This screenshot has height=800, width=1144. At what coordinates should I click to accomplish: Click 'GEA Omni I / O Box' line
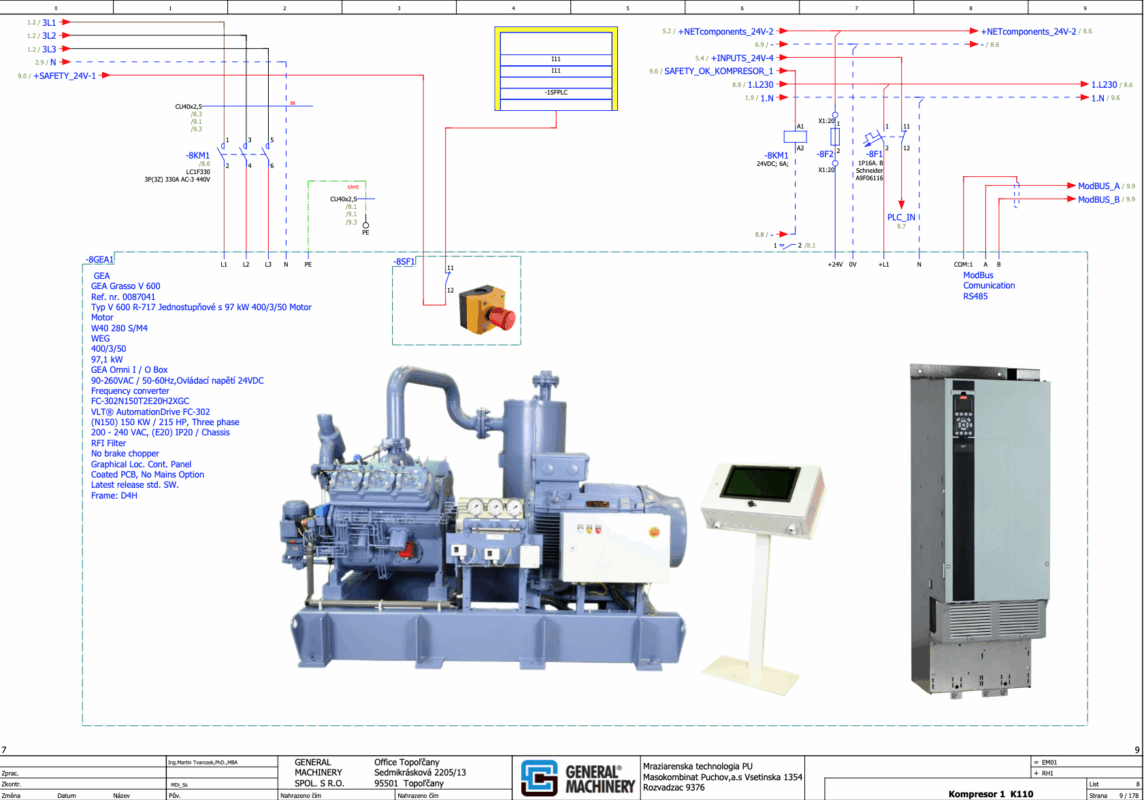tap(129, 370)
